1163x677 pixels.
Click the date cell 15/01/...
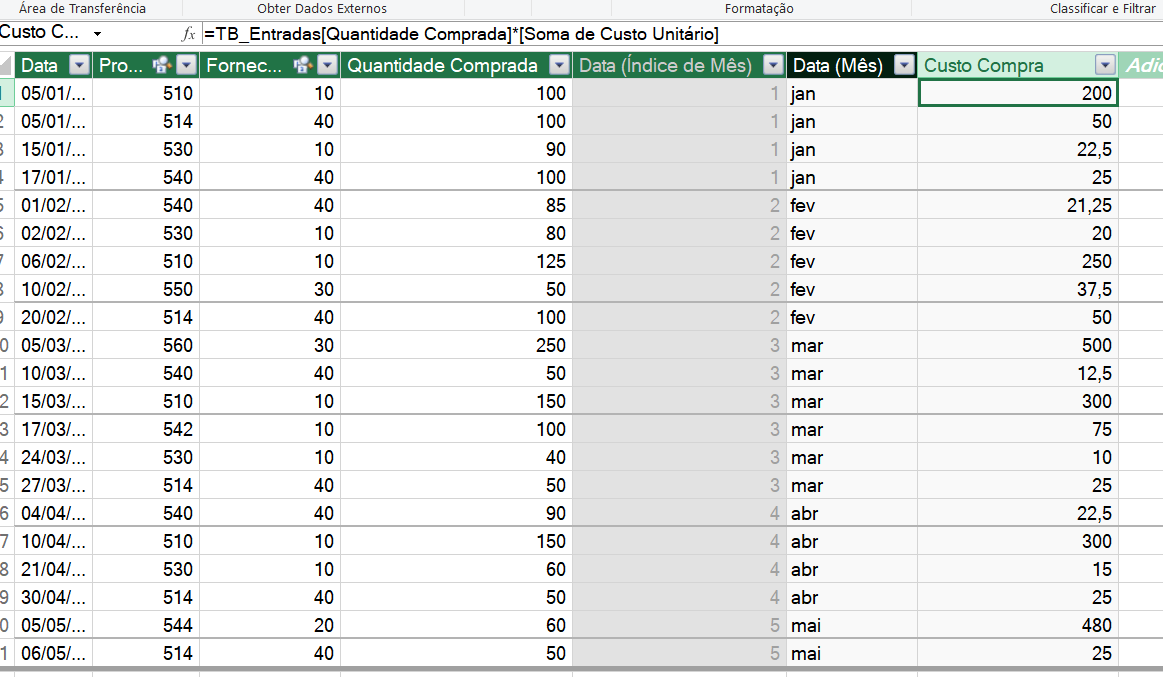tap(53, 149)
